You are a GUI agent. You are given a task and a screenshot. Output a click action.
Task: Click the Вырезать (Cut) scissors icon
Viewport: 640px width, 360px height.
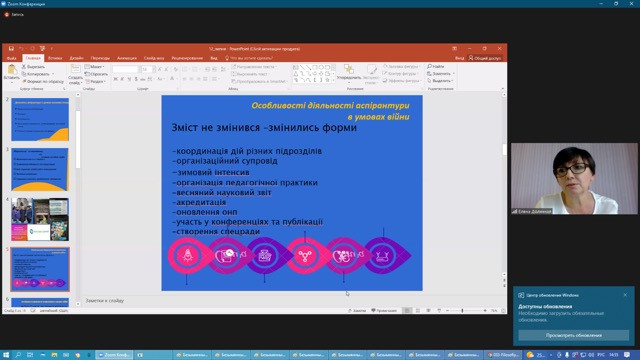coord(24,67)
